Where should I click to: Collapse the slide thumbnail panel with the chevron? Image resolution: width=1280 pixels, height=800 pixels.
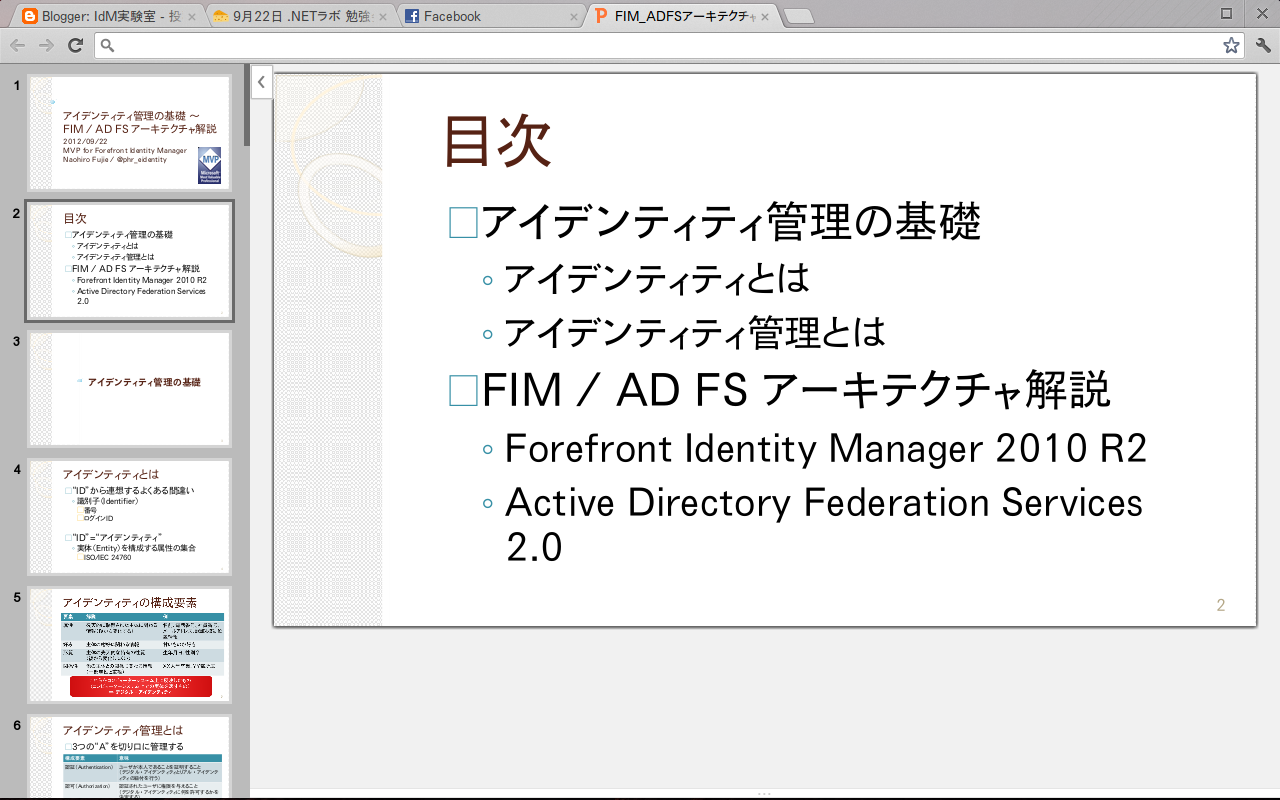point(261,82)
